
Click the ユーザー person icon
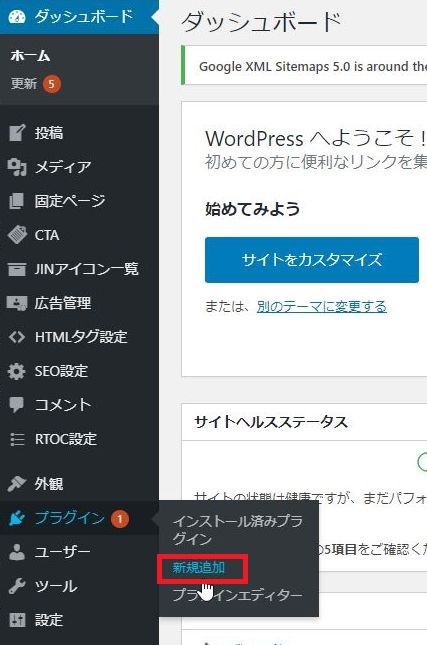tap(17, 552)
